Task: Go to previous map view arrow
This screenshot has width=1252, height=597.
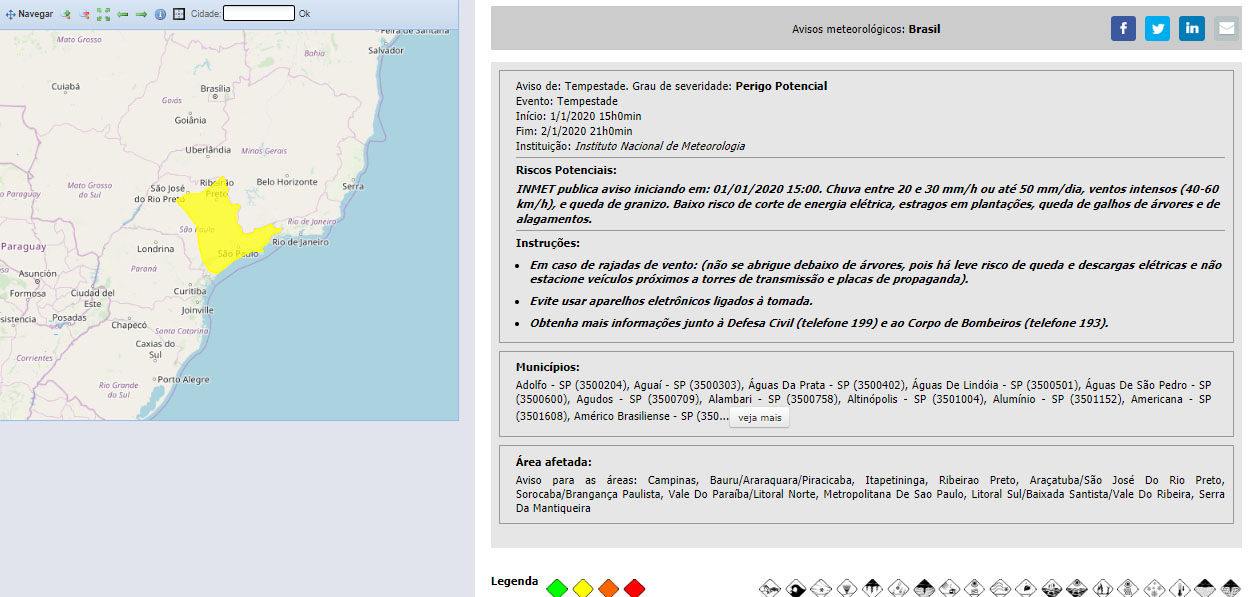Action: click(123, 14)
